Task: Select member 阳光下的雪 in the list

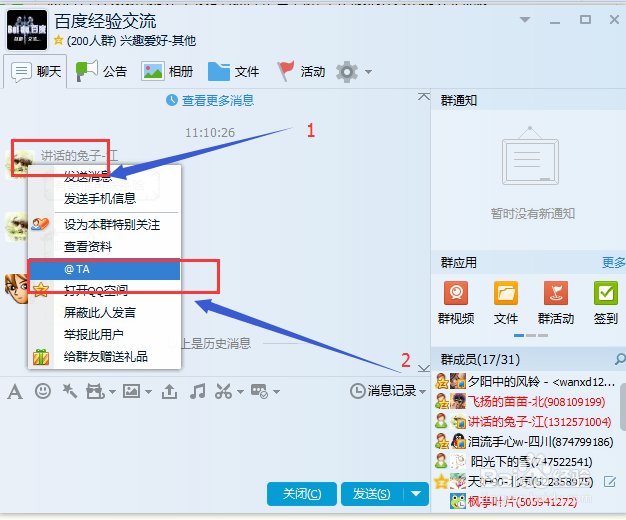Action: [x=525, y=461]
